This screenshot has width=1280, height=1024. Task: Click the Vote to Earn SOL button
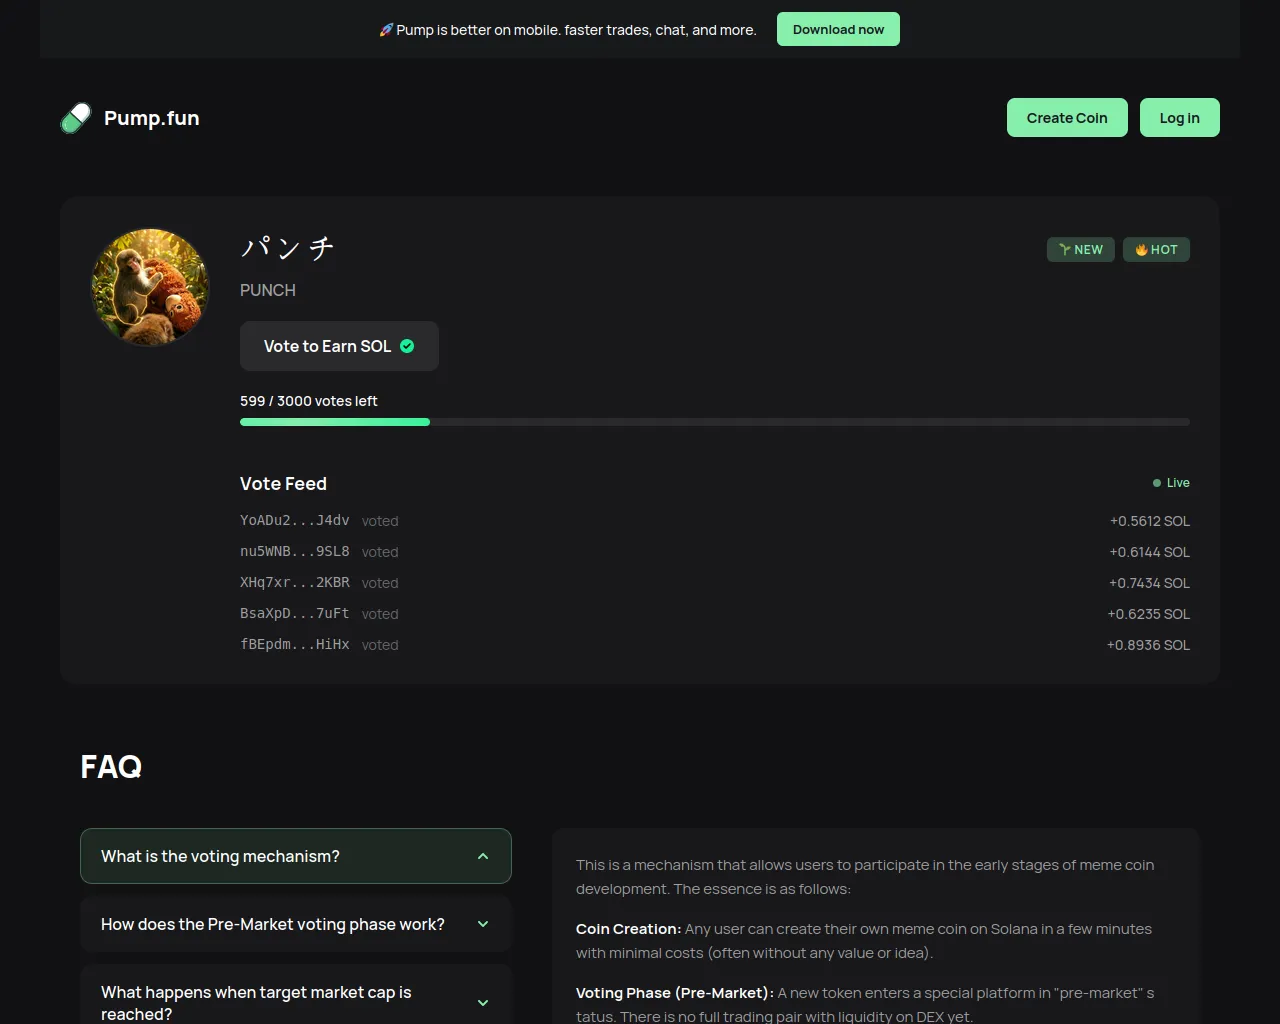coord(339,346)
